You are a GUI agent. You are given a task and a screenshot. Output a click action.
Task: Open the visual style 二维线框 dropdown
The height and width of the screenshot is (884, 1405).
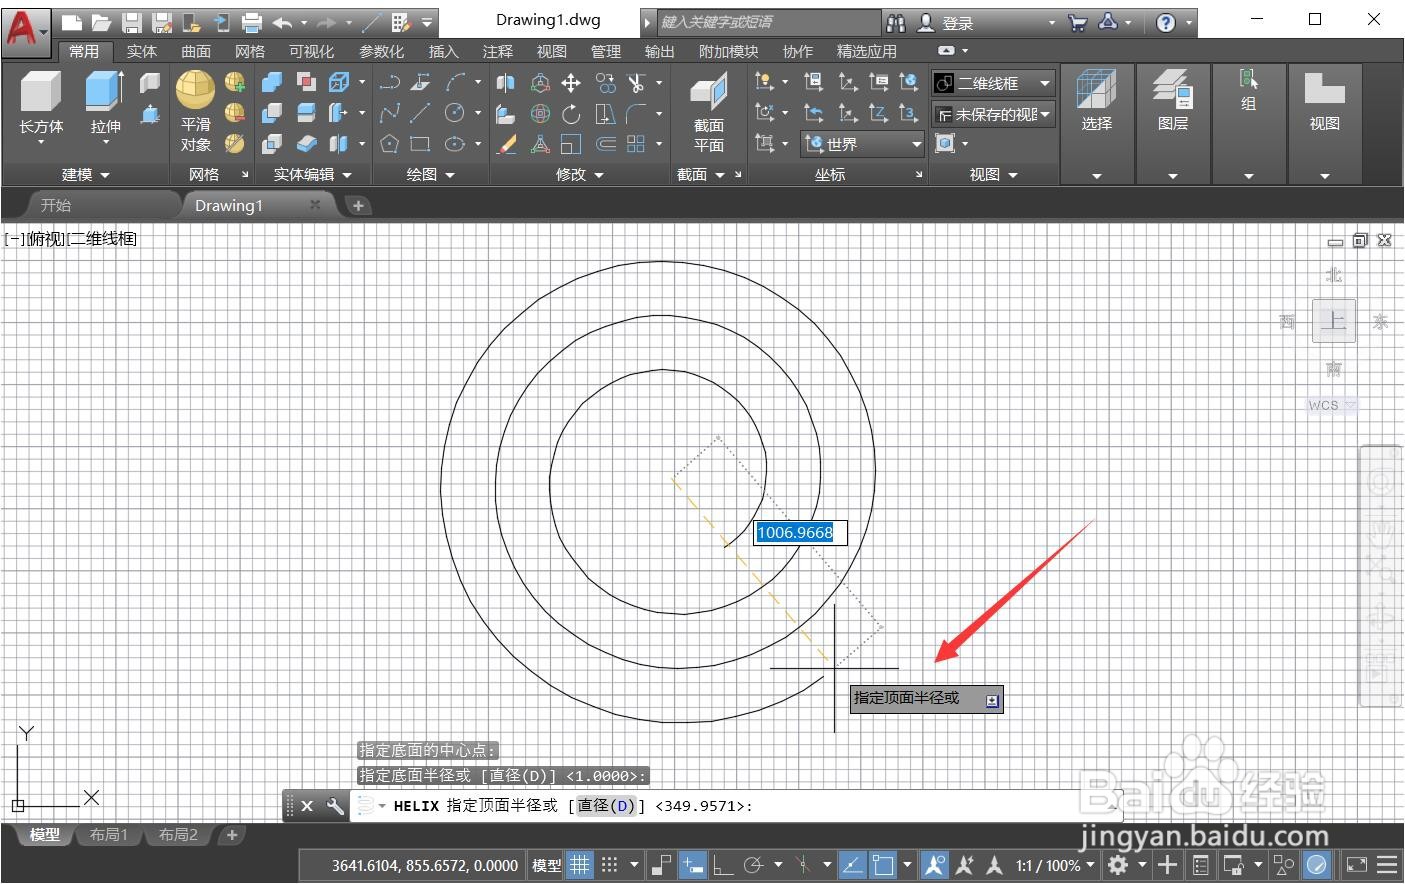point(994,83)
